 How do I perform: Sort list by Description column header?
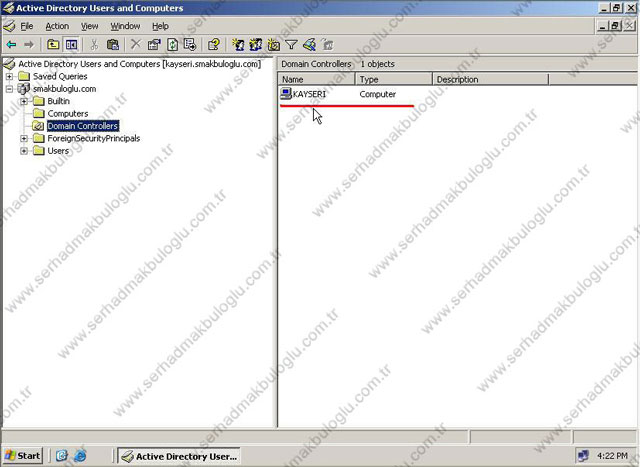point(490,79)
